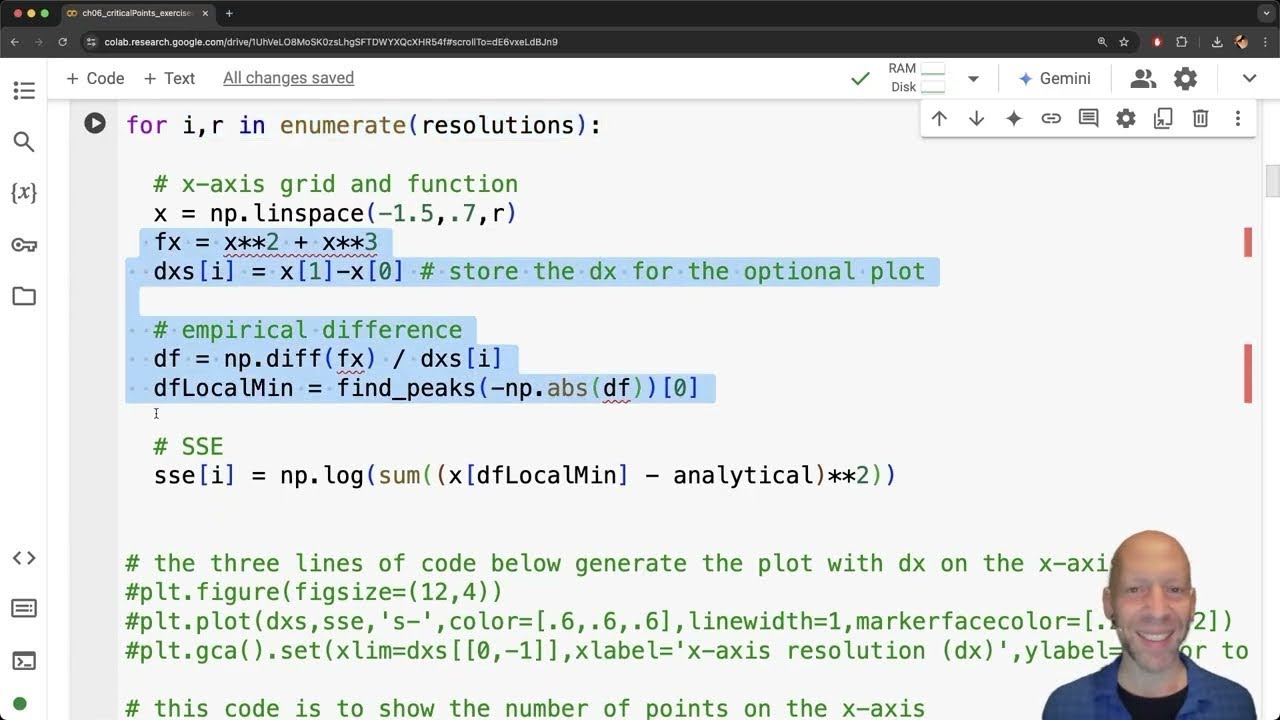Move cell up with the up arrow
1280x720 pixels.
[x=939, y=118]
